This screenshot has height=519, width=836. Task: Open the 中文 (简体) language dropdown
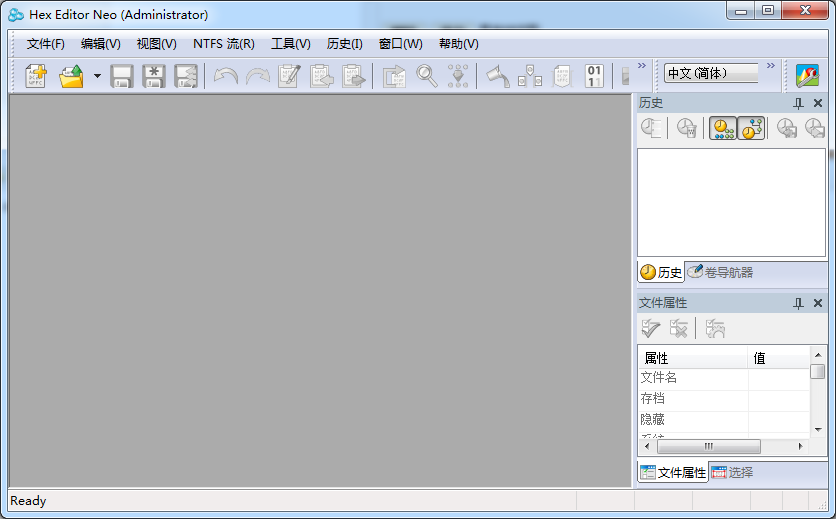tap(711, 73)
